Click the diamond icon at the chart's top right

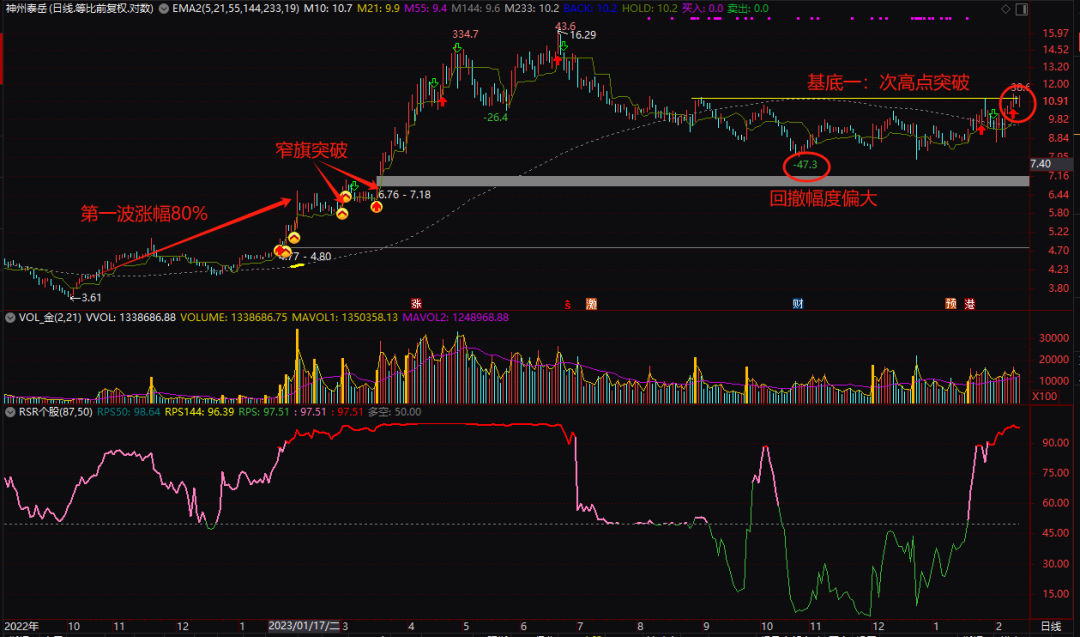[1006, 9]
